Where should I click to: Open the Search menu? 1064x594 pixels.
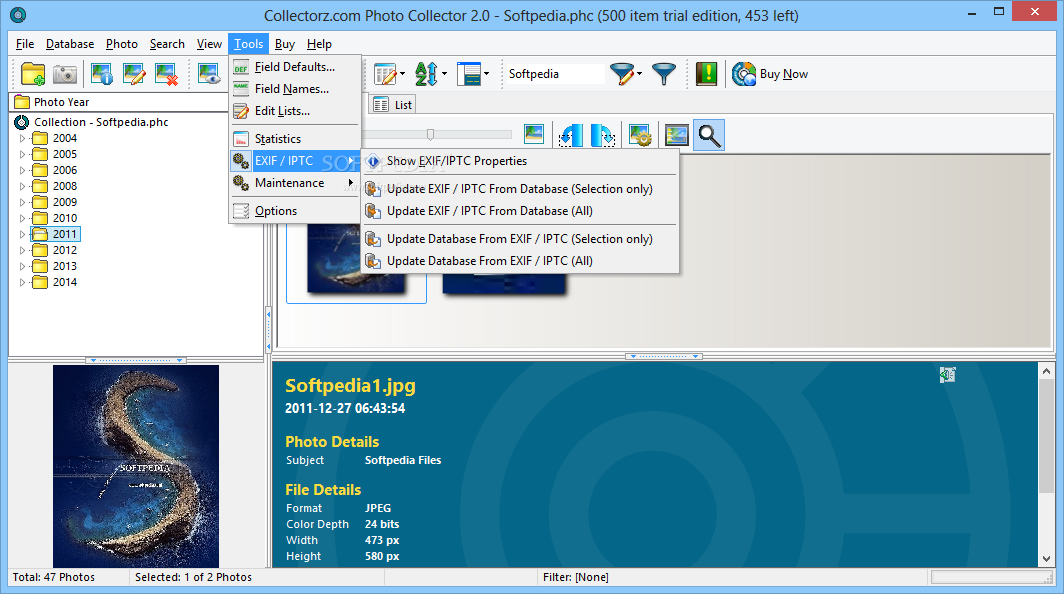pyautogui.click(x=167, y=44)
